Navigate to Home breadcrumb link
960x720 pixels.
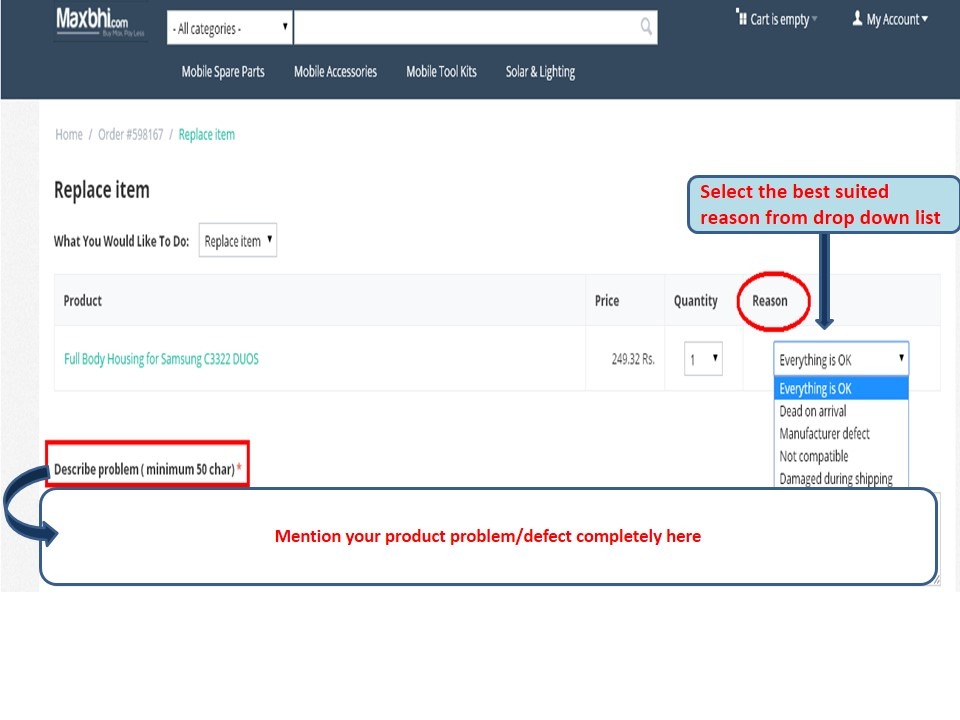click(x=69, y=135)
